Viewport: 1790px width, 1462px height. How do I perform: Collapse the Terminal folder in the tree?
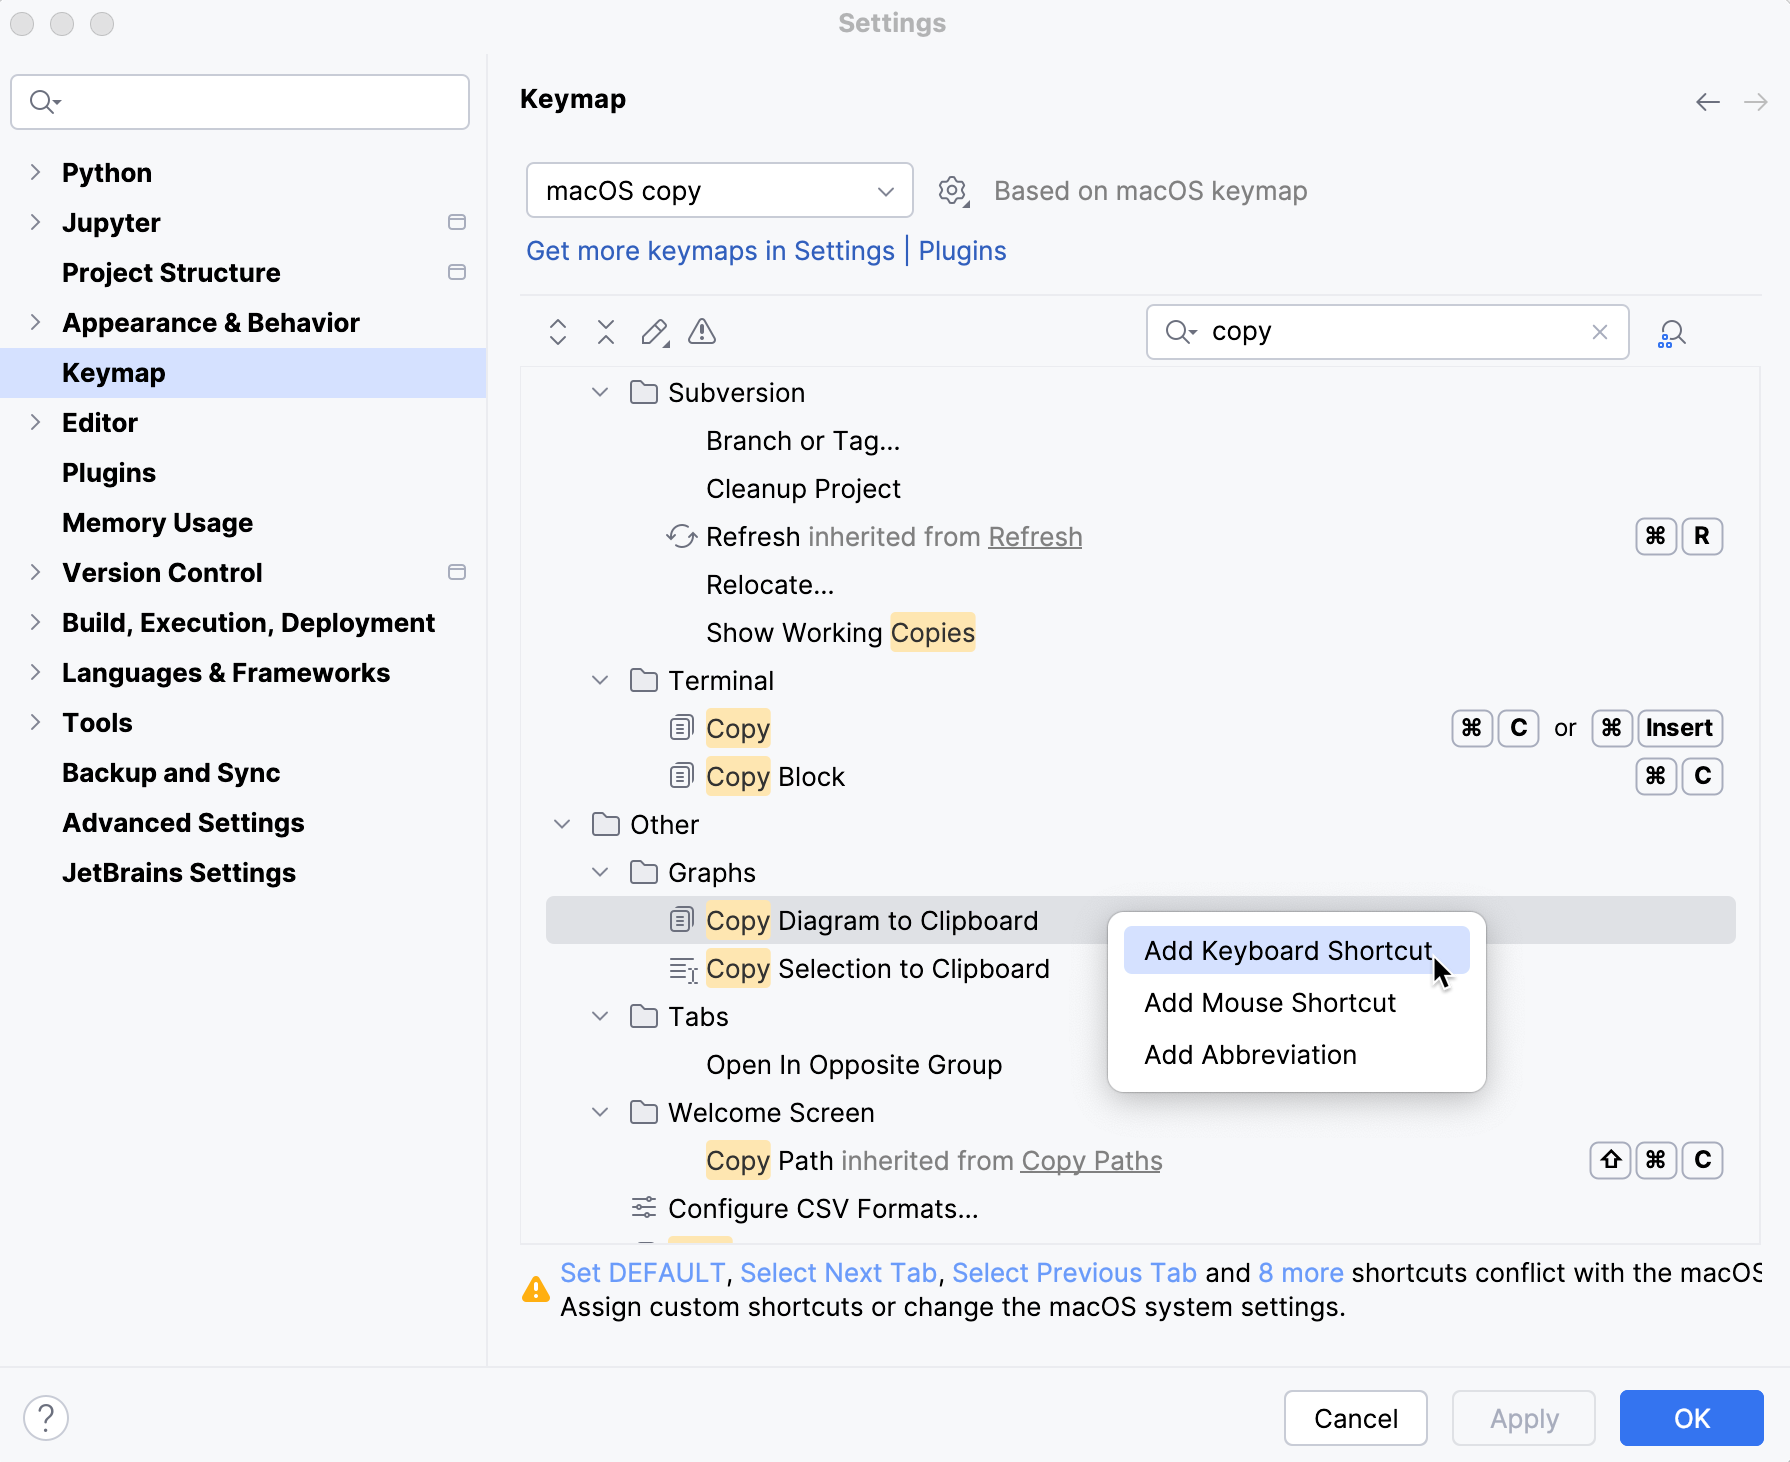[x=600, y=680]
